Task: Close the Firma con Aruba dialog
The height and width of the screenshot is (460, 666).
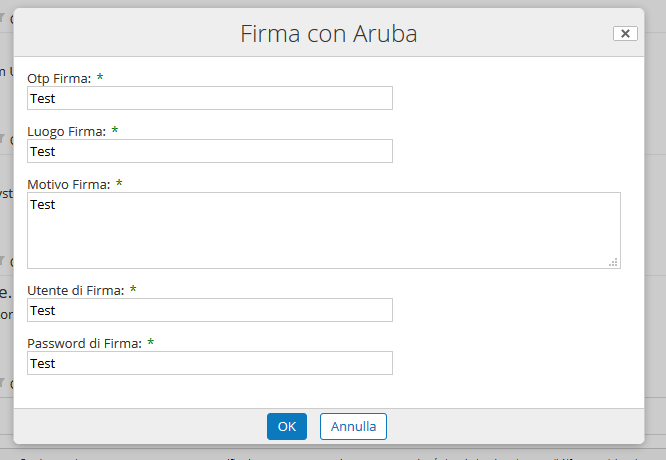Action: tap(625, 34)
